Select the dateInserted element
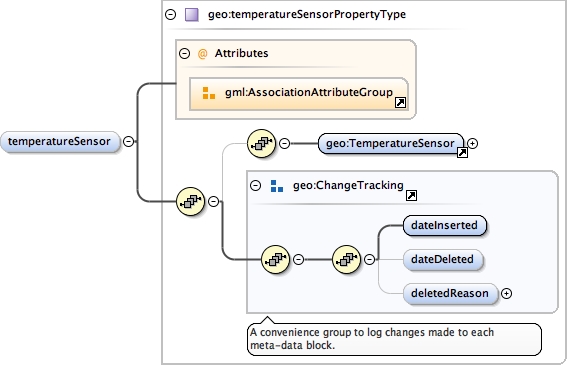 (445, 225)
